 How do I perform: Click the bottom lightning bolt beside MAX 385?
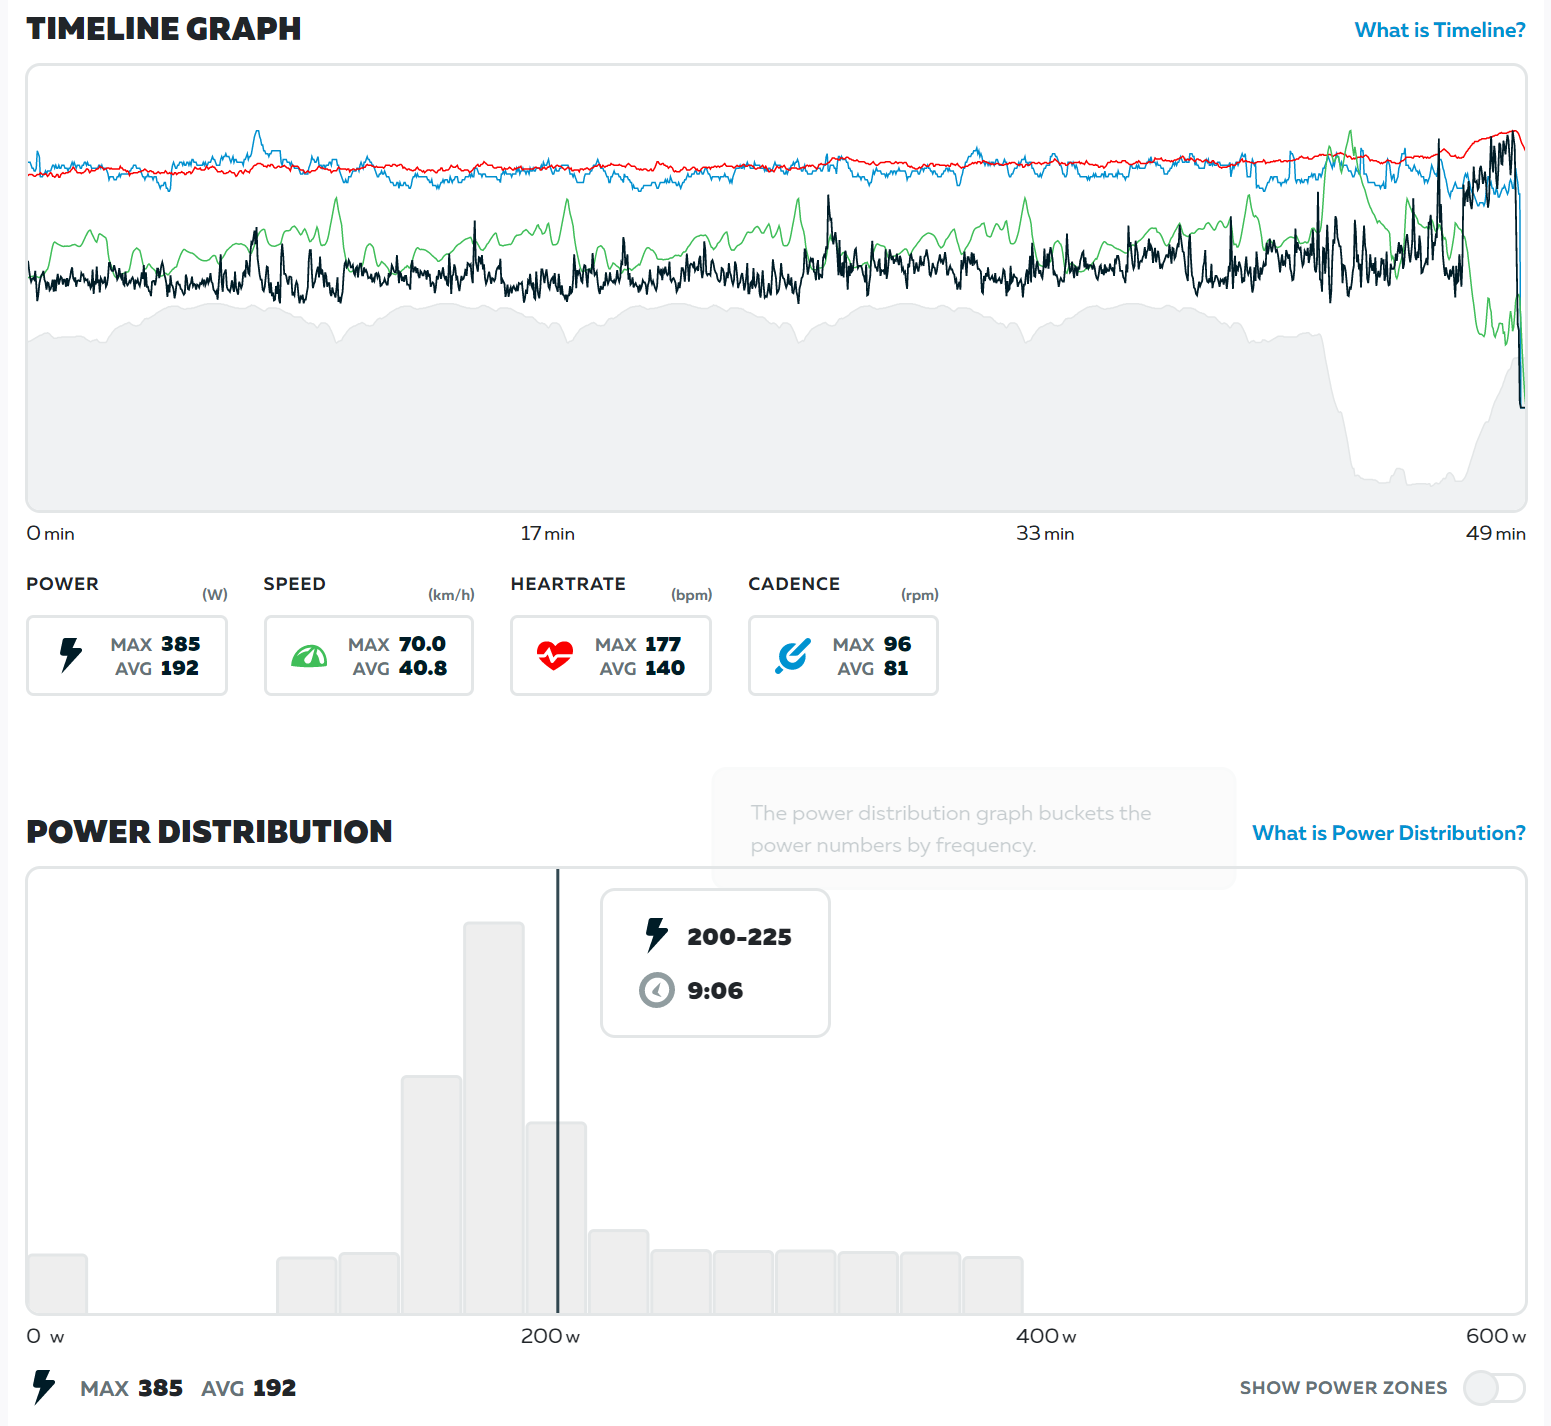(43, 1387)
